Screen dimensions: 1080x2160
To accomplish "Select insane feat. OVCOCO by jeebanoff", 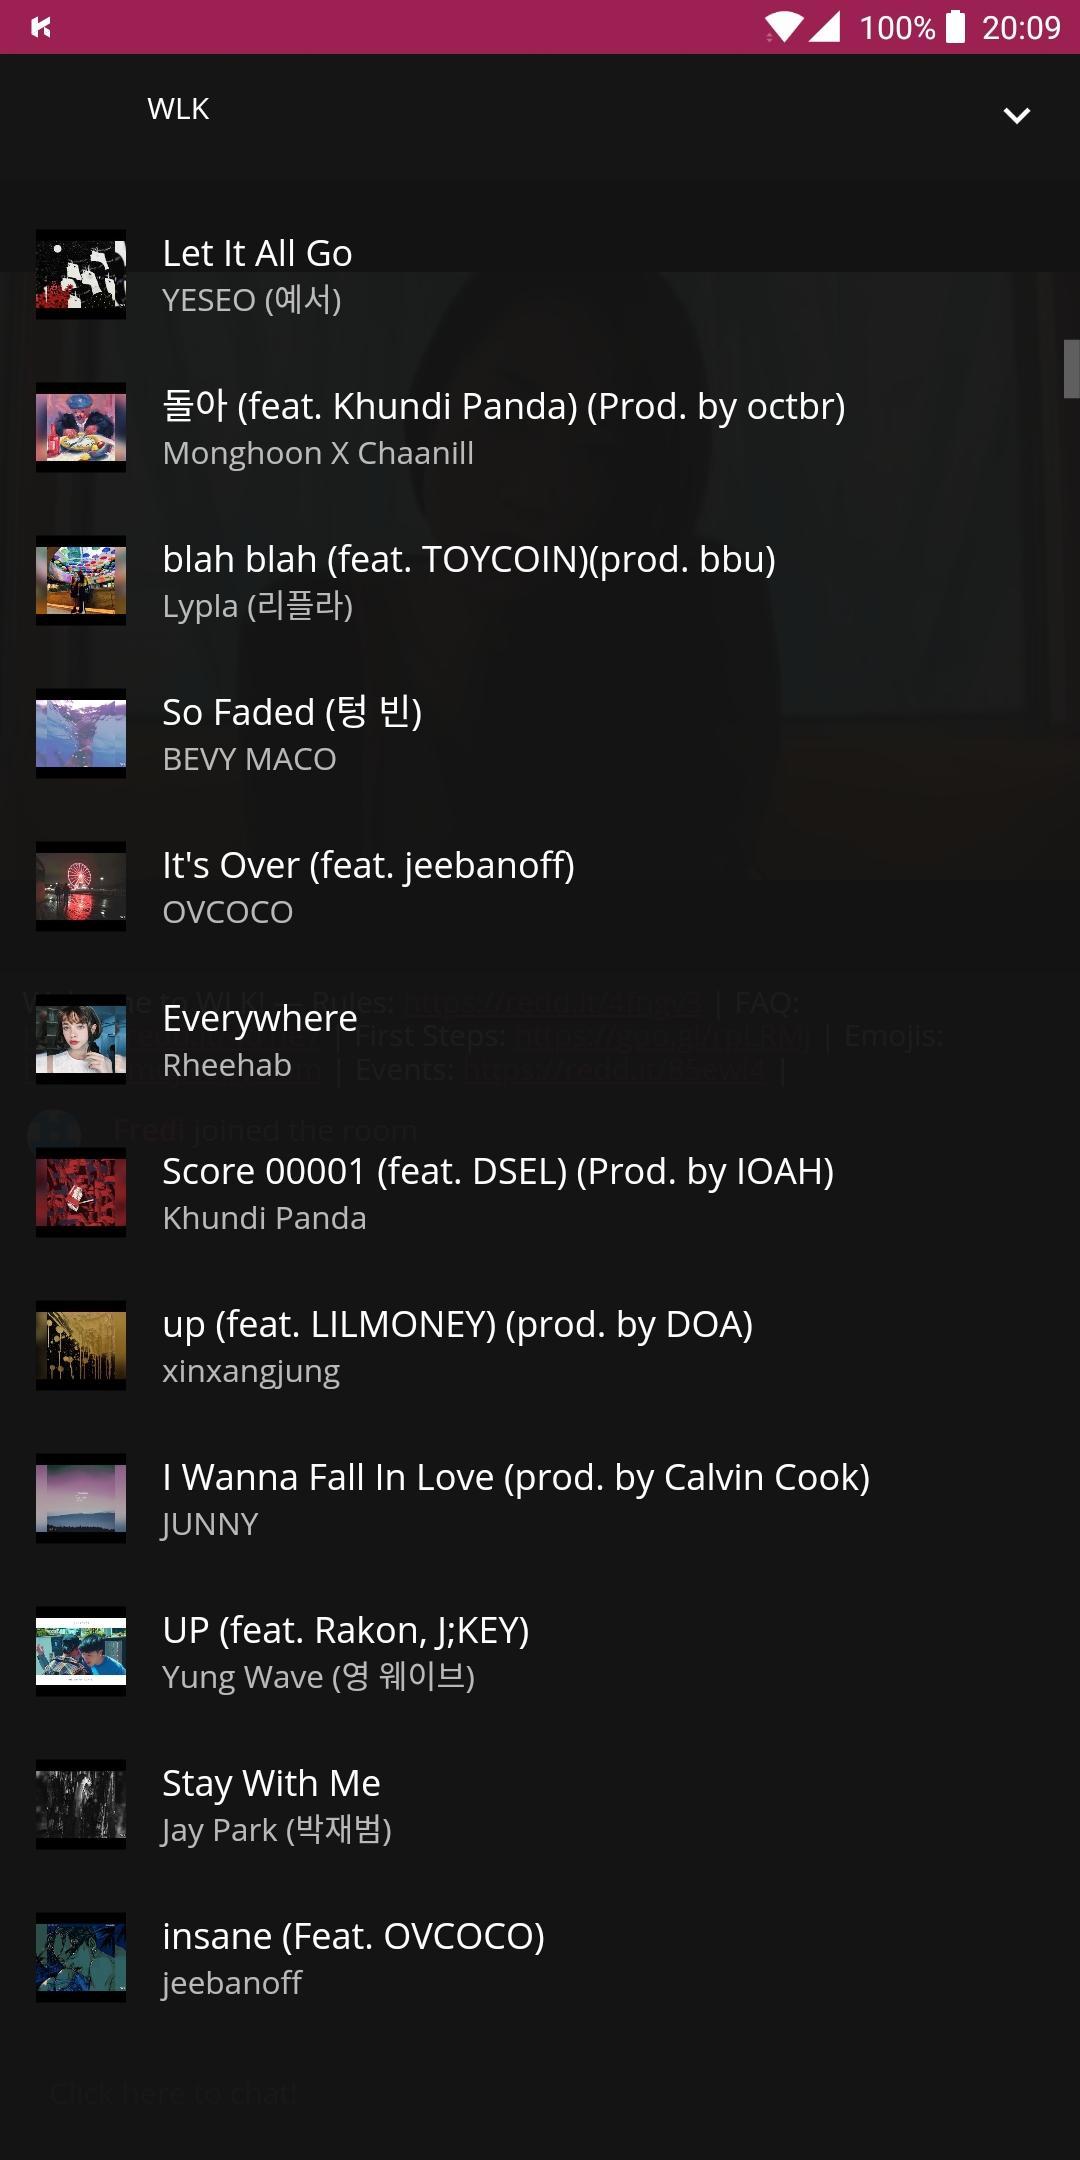I will coord(540,1957).
